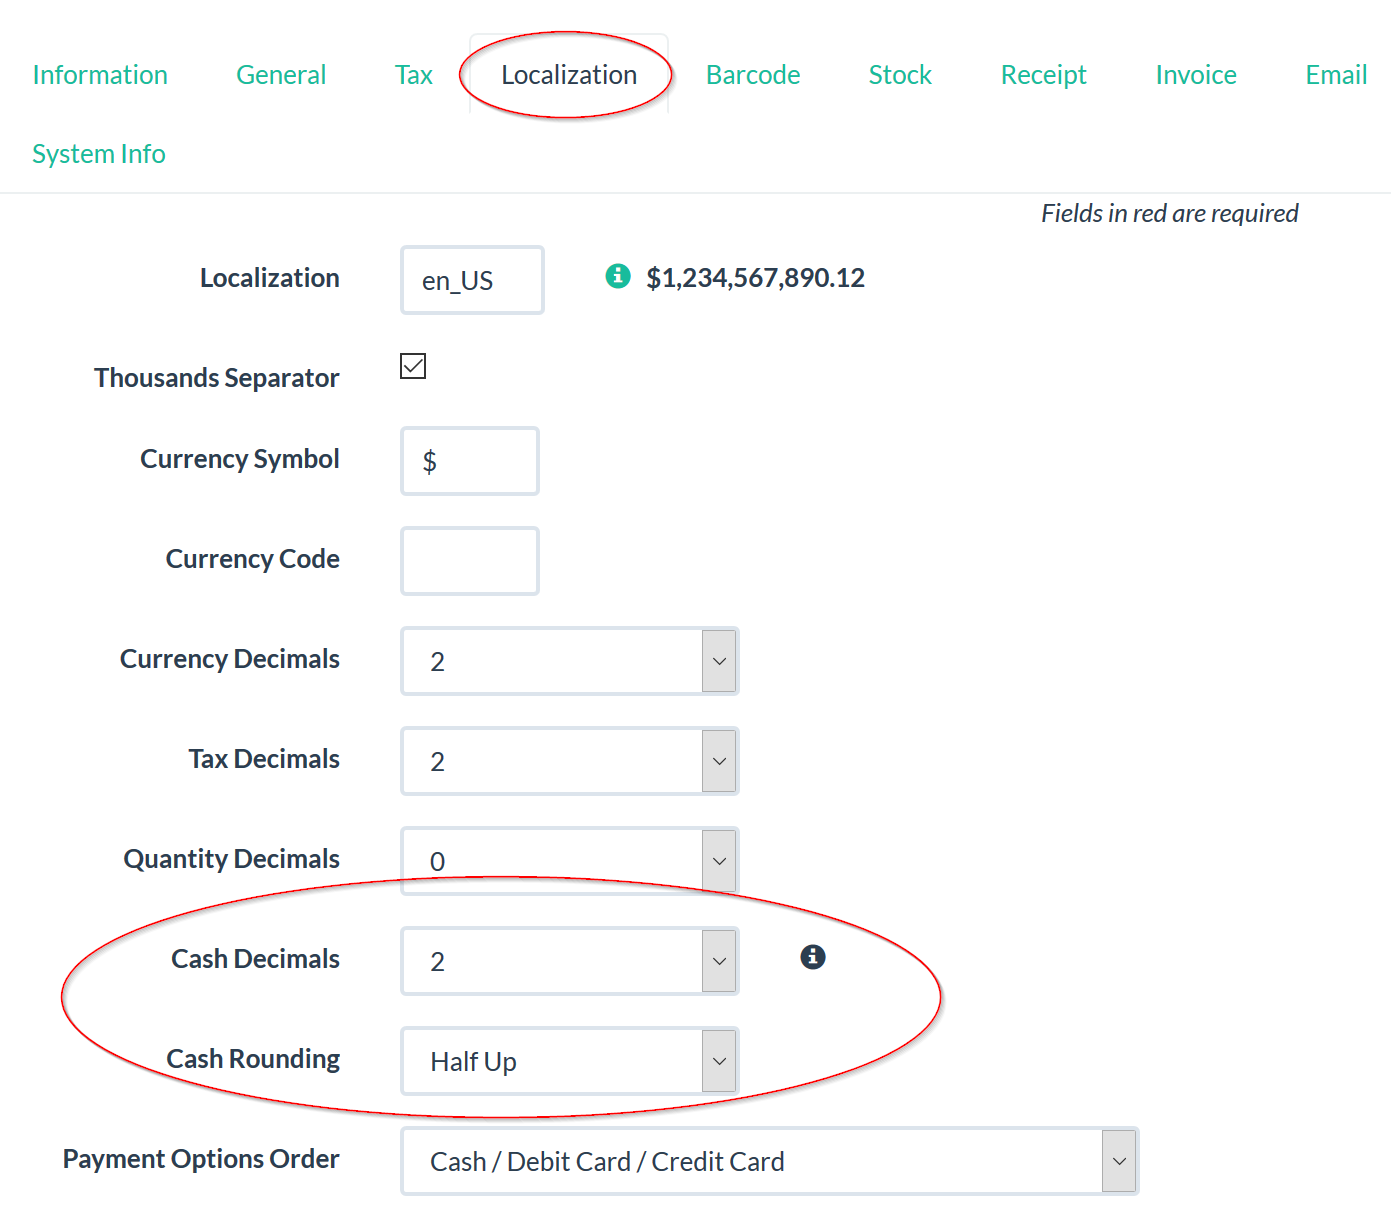Viewport: 1391px width, 1221px height.
Task: Open the Receipt settings tab
Action: coord(1043,74)
